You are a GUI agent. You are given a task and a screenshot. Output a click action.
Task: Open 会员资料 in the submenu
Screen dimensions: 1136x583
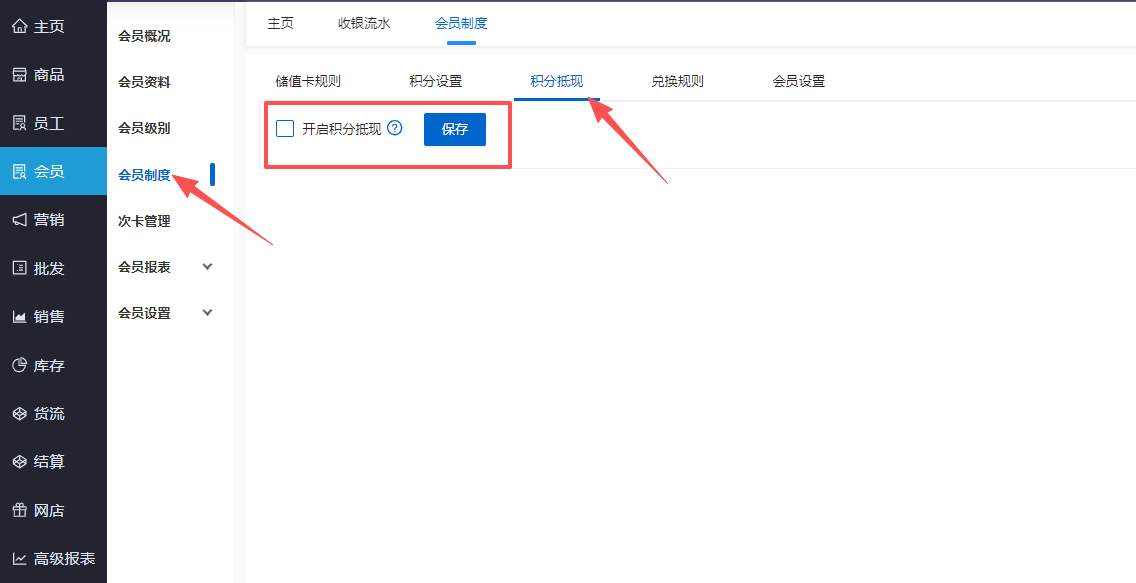click(144, 83)
